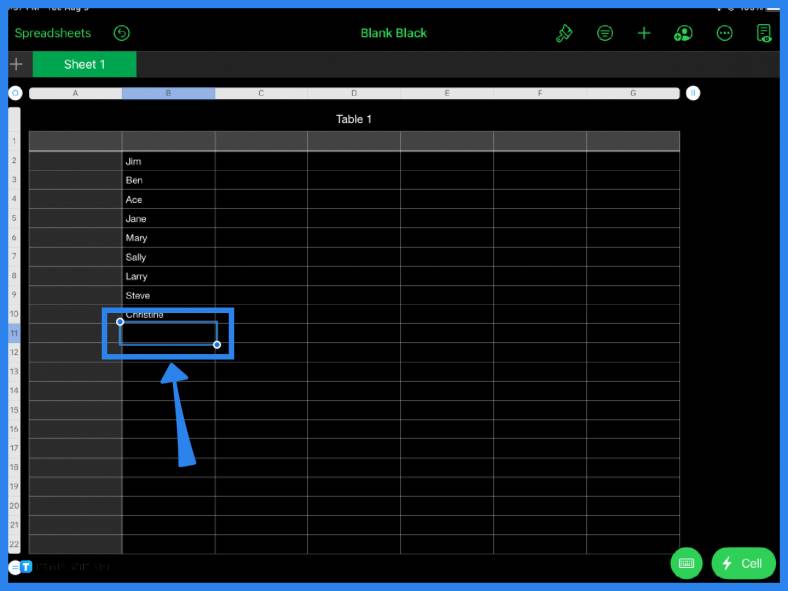Show the keyboard with the green button
Viewport: 788px width, 591px height.
click(x=686, y=563)
